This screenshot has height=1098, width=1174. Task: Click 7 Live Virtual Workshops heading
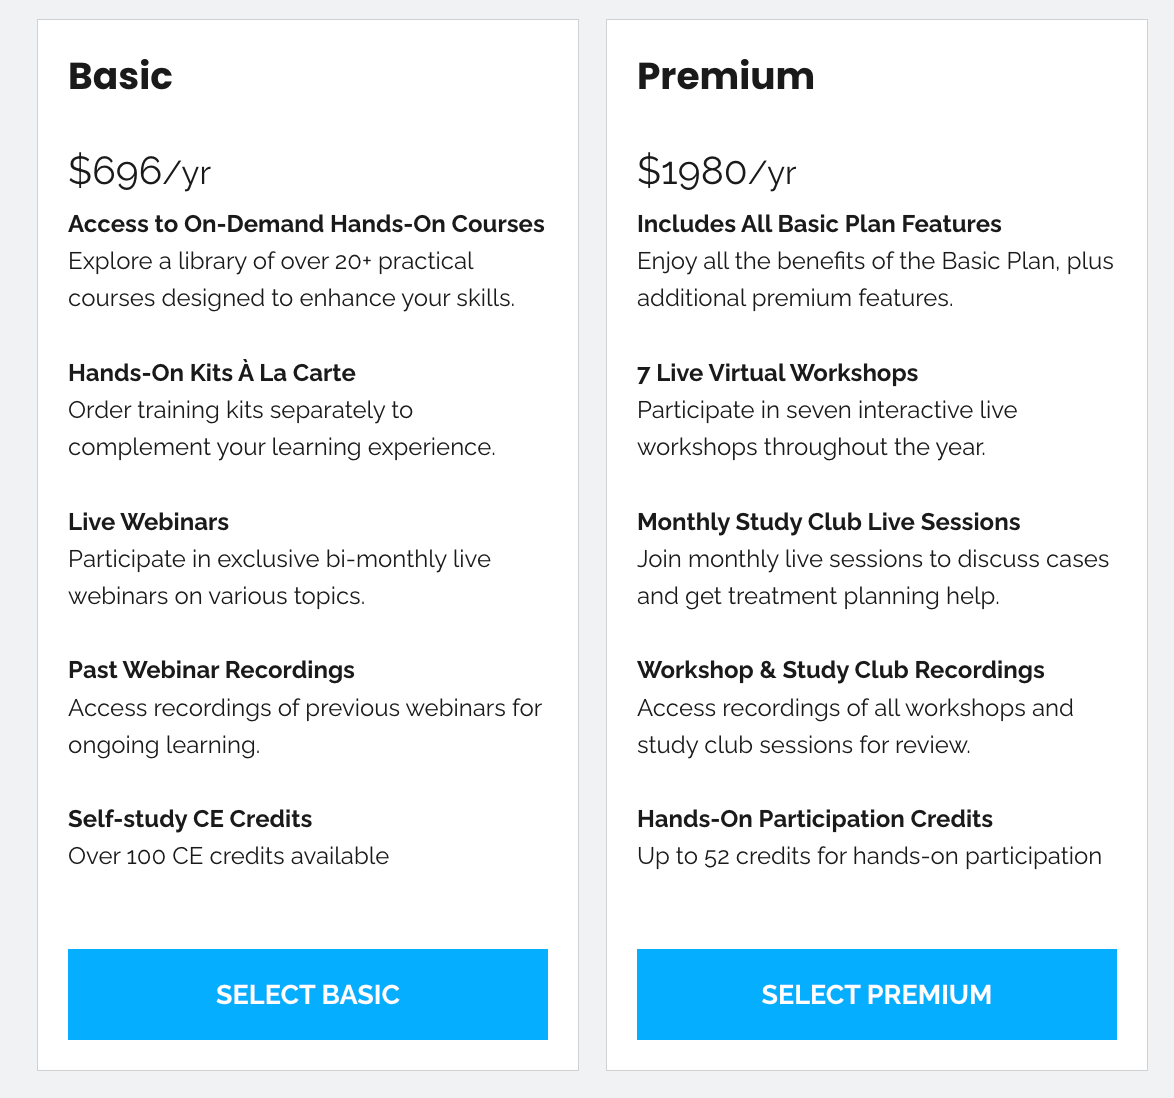point(777,372)
